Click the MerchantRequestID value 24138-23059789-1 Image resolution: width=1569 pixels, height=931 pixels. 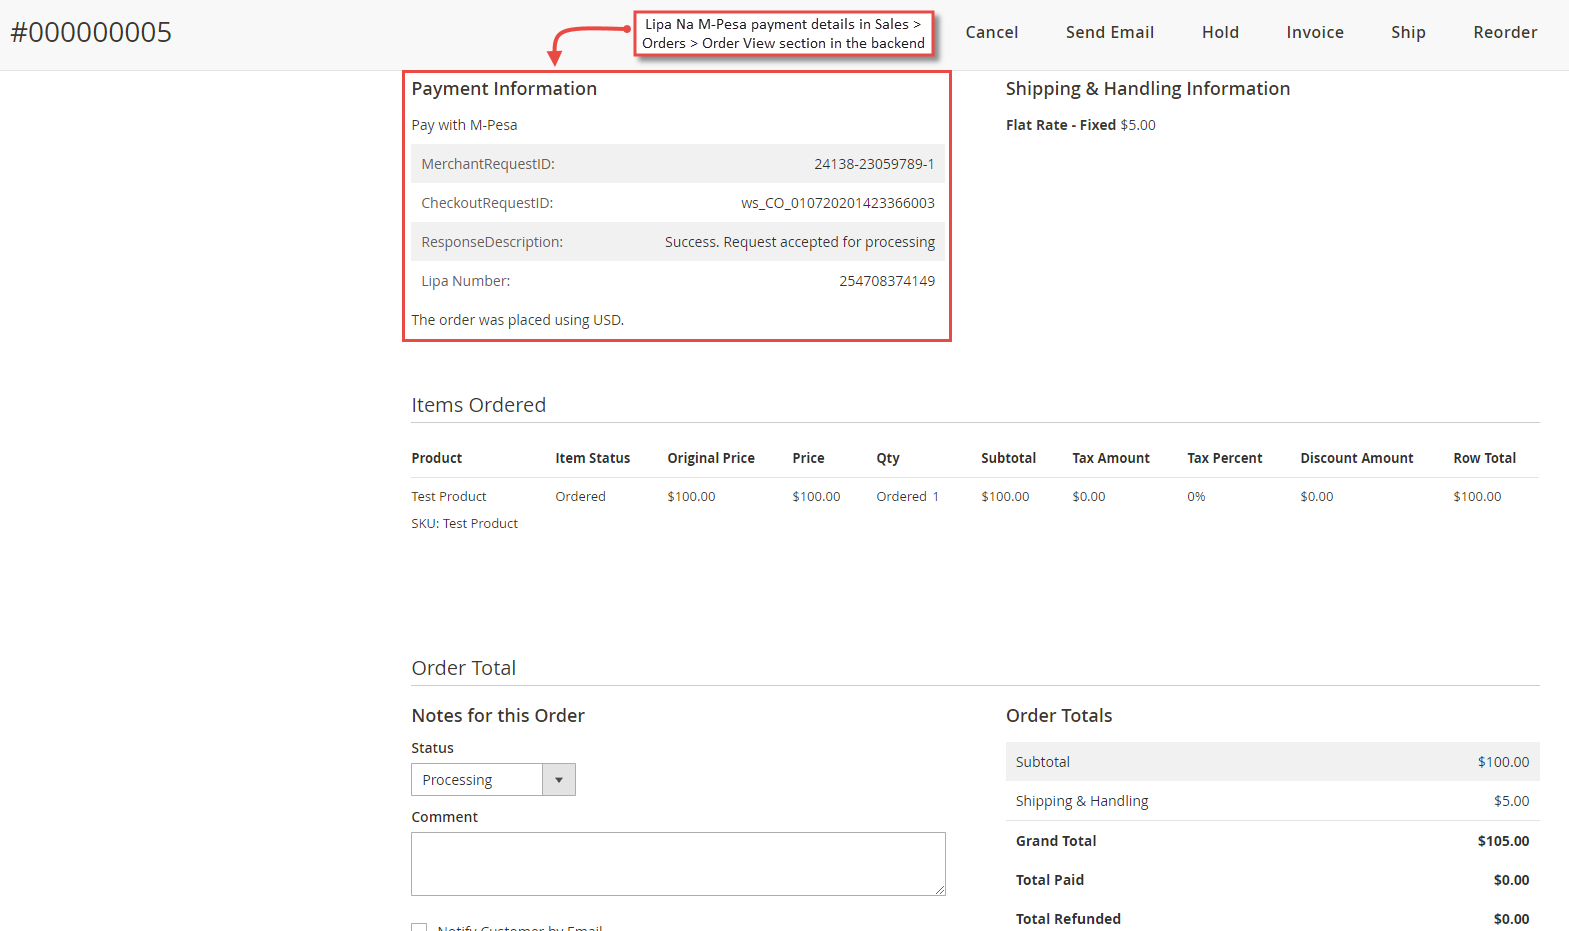pos(874,164)
